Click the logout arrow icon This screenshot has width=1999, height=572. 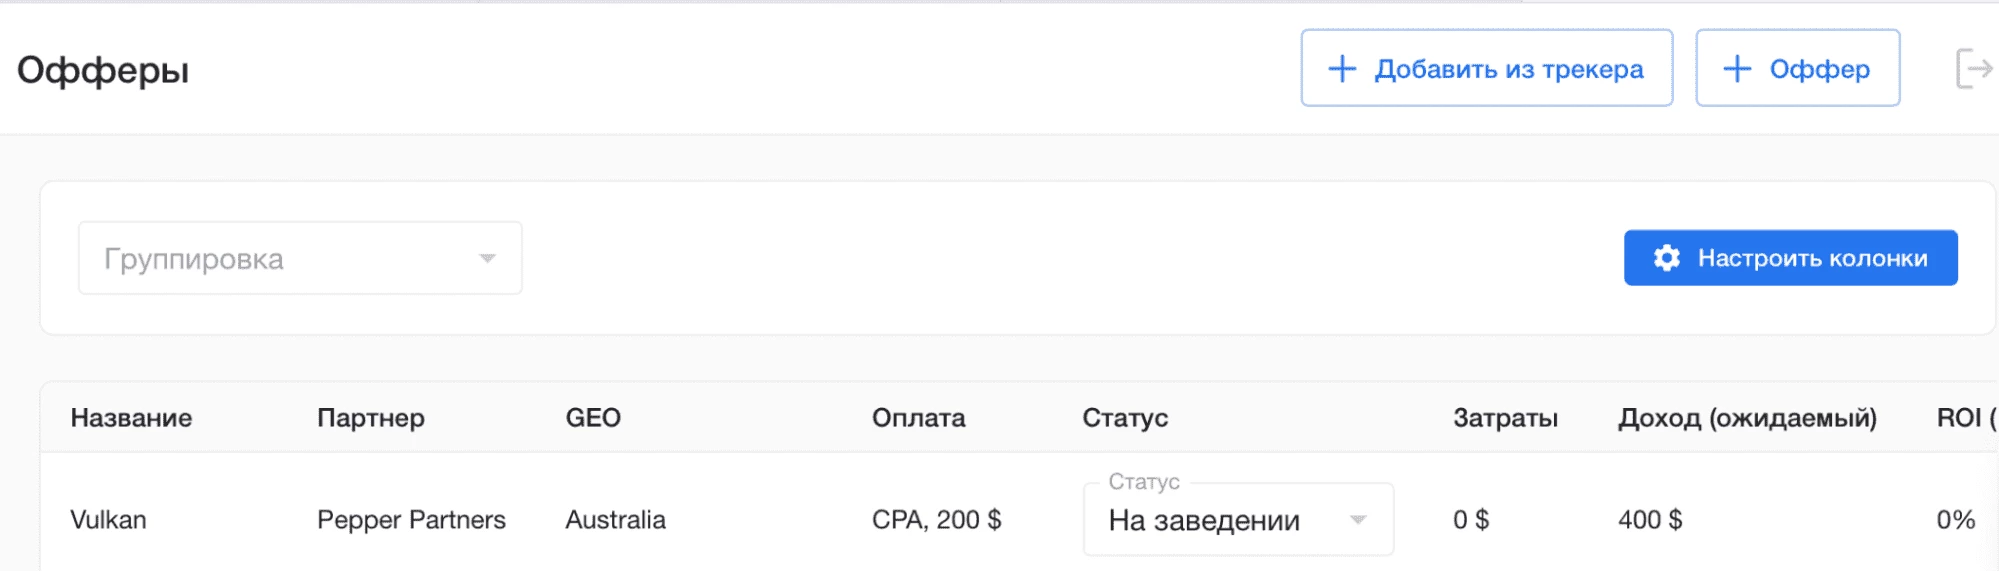point(1974,68)
